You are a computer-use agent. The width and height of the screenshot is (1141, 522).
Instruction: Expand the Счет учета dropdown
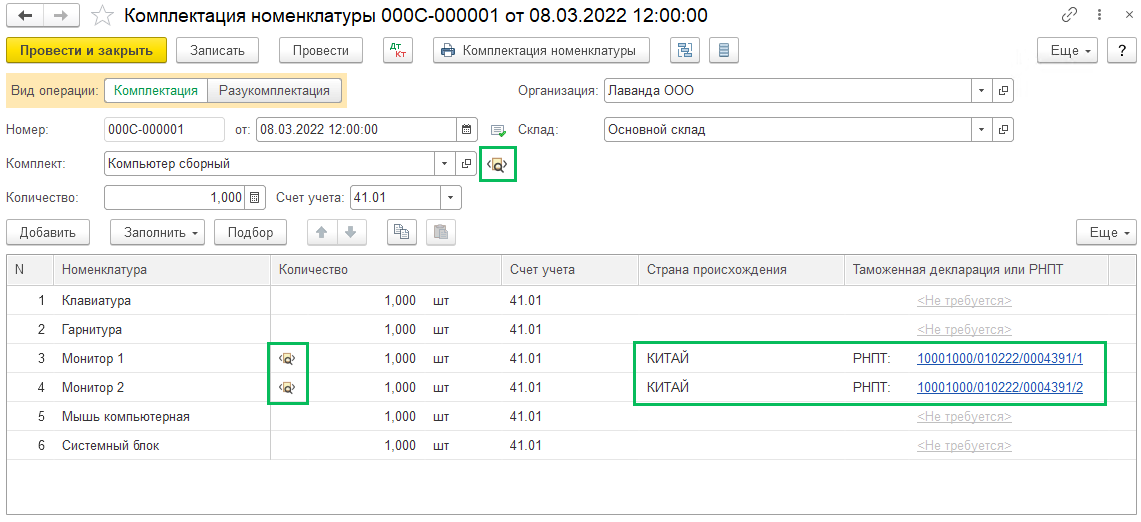click(x=450, y=197)
